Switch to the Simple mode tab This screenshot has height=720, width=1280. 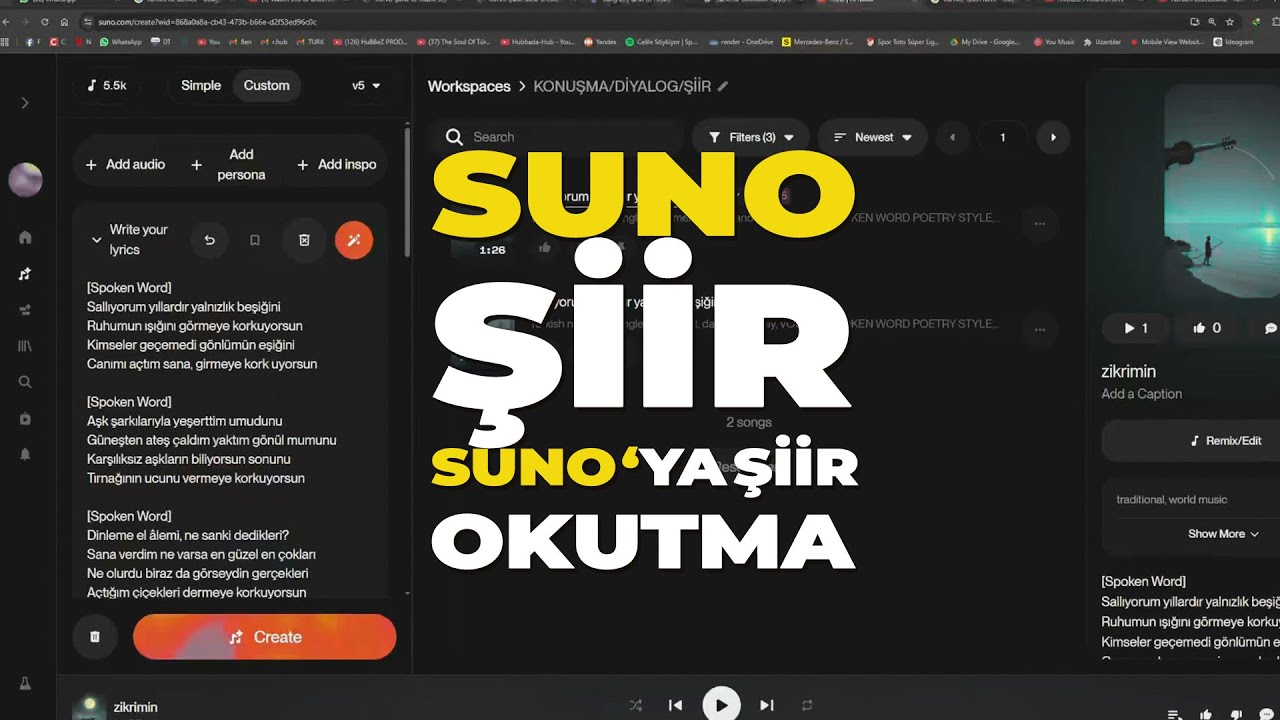201,85
